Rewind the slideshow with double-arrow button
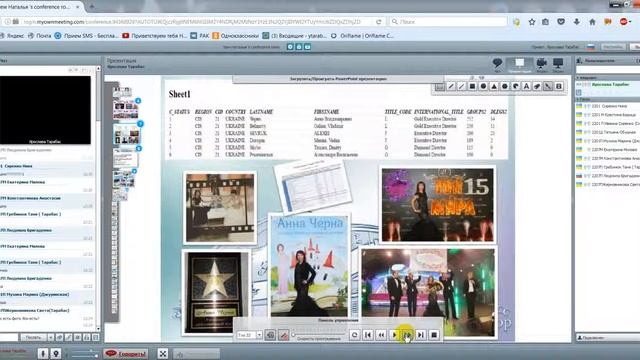The height and width of the screenshot is (360, 640). click(381, 335)
